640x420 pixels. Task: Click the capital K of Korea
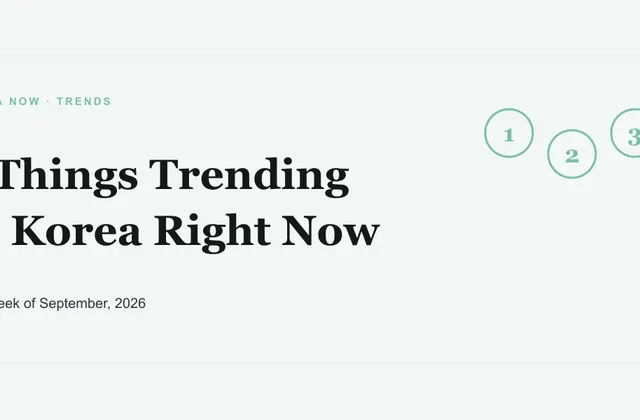(29, 230)
